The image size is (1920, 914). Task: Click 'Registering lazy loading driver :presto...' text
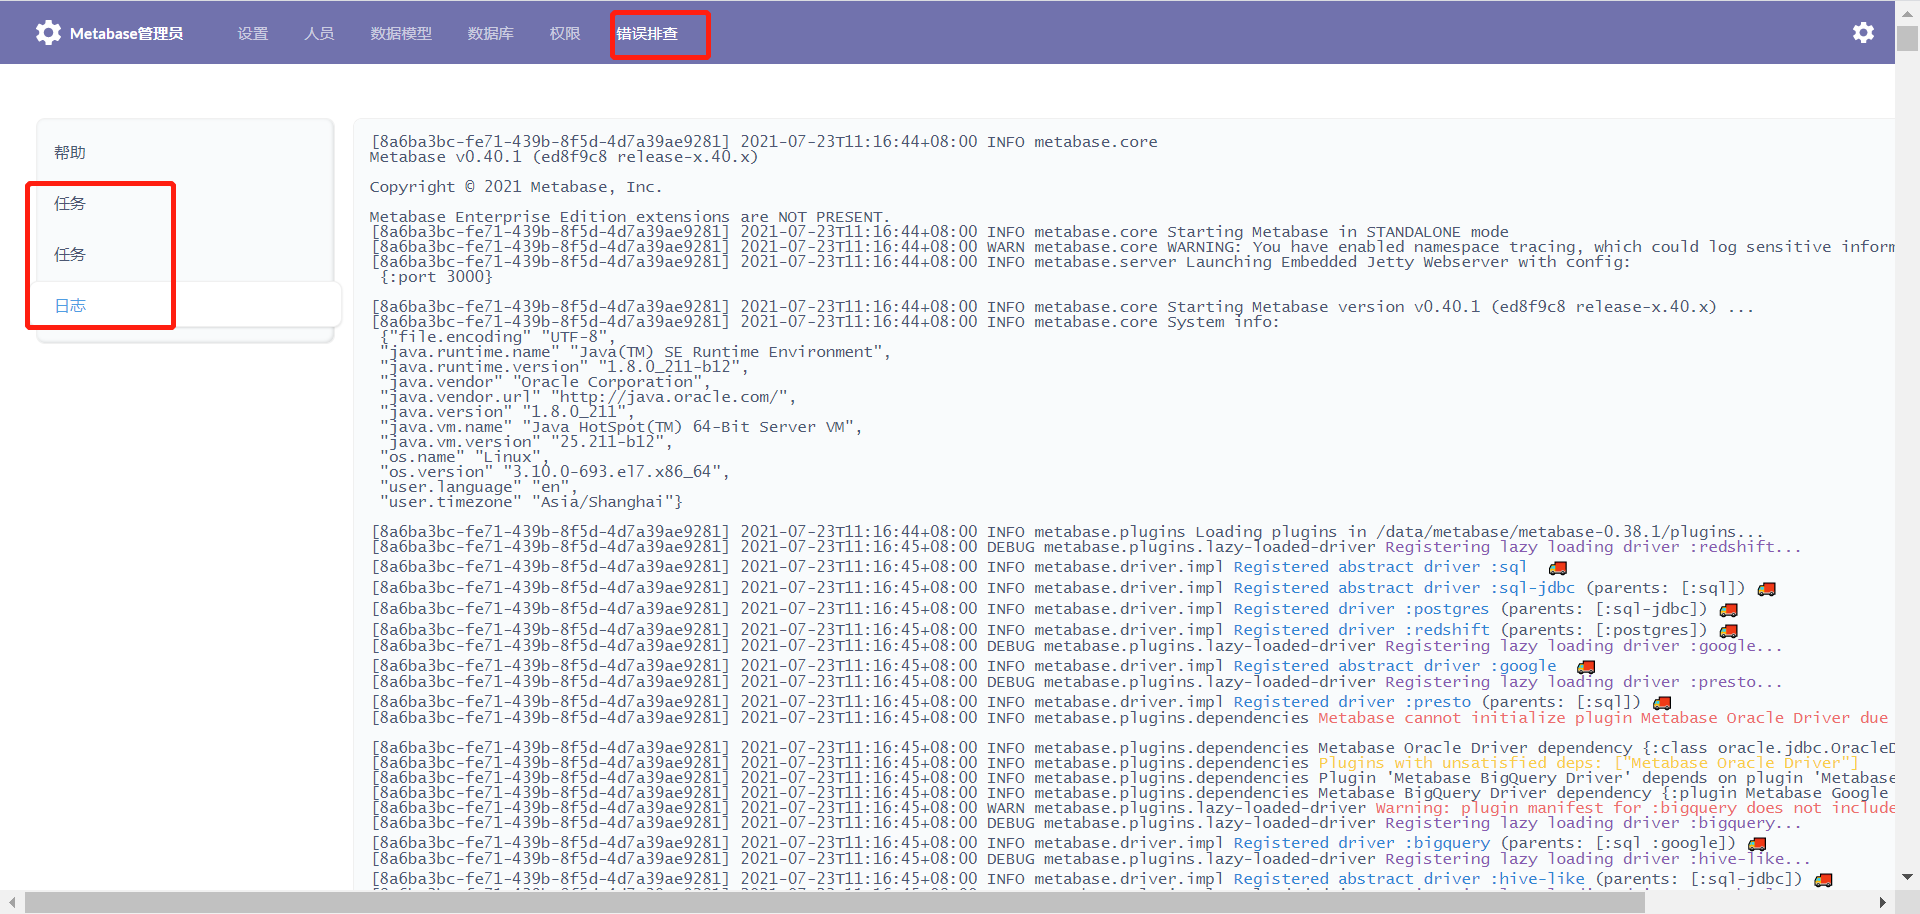coord(1584,682)
